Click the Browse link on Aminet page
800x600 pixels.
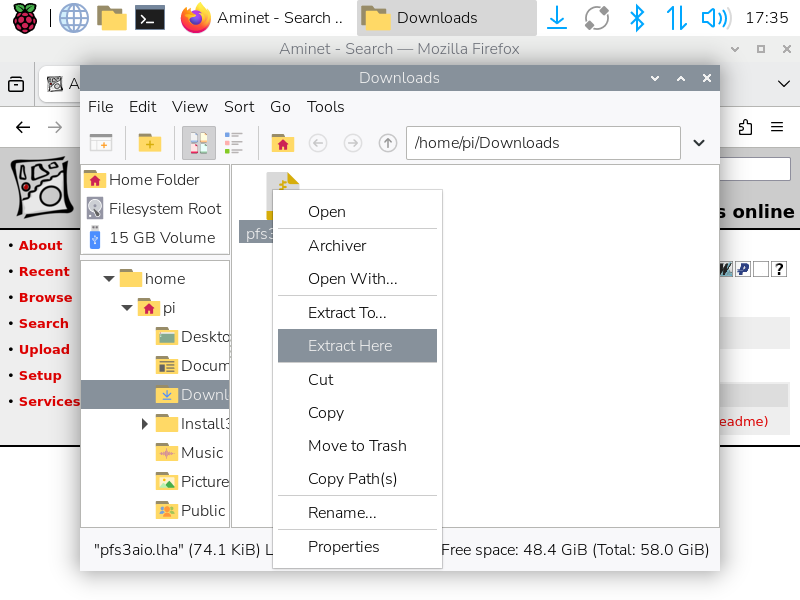point(45,297)
